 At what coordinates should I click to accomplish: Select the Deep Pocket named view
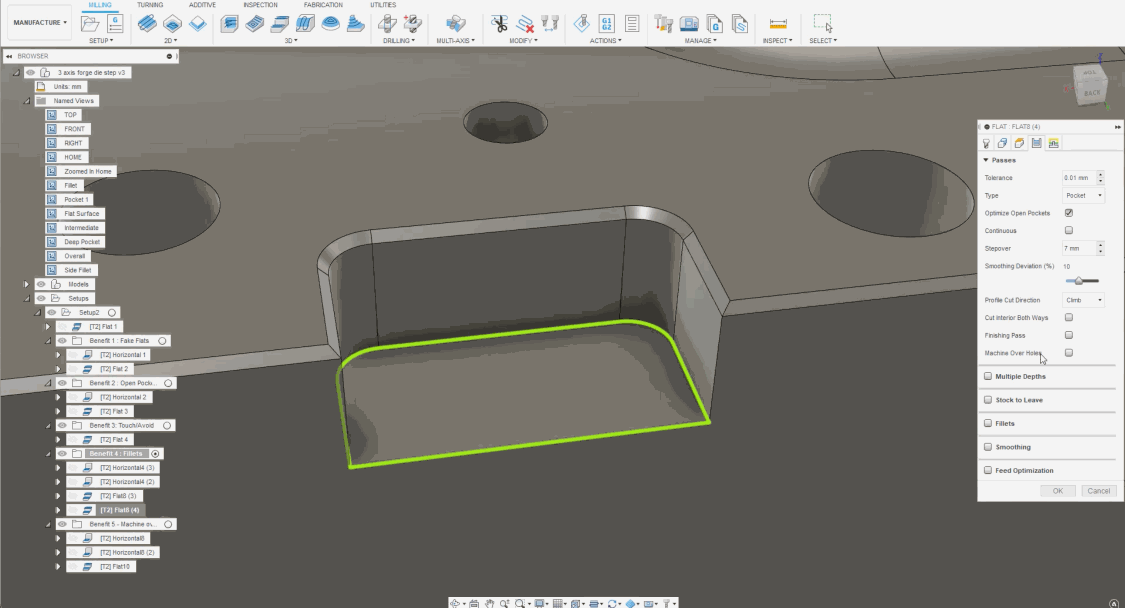pyautogui.click(x=82, y=242)
